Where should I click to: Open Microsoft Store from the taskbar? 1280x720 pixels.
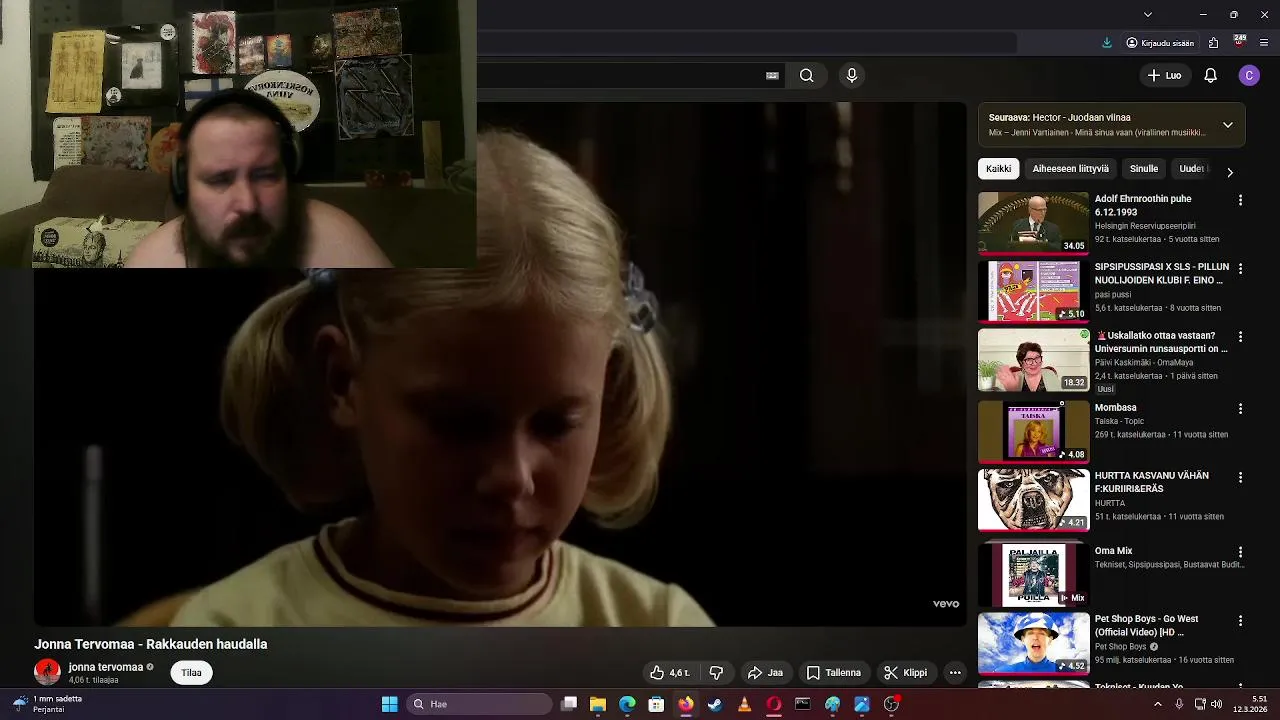click(x=656, y=704)
